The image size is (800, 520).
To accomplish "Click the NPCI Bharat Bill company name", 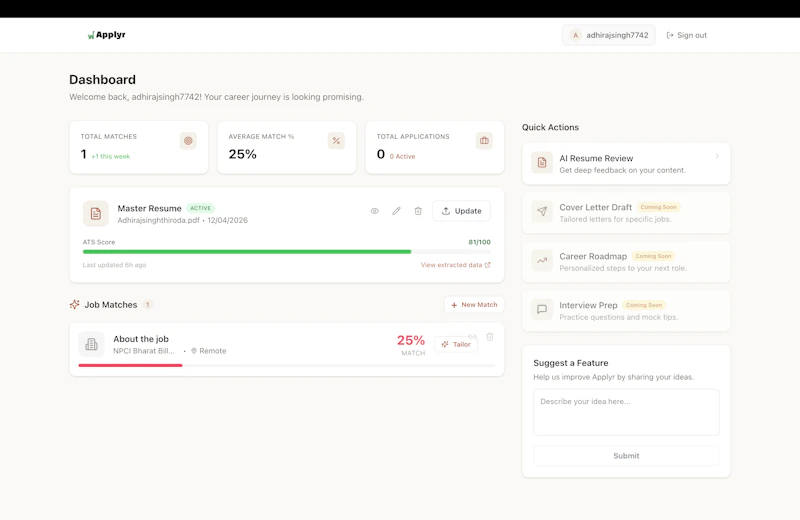I will [x=143, y=351].
